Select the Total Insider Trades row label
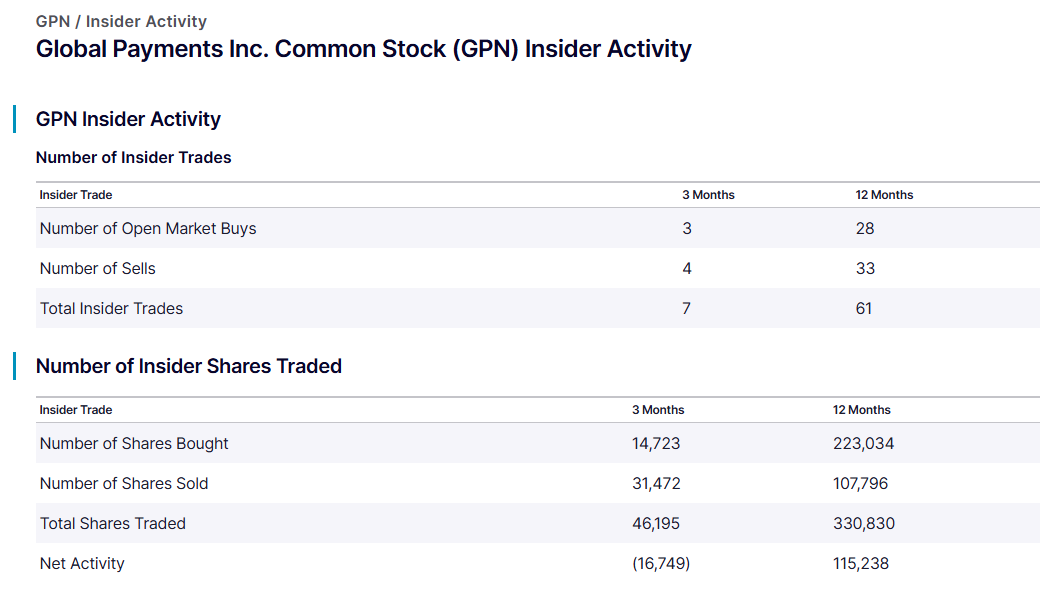 point(111,308)
